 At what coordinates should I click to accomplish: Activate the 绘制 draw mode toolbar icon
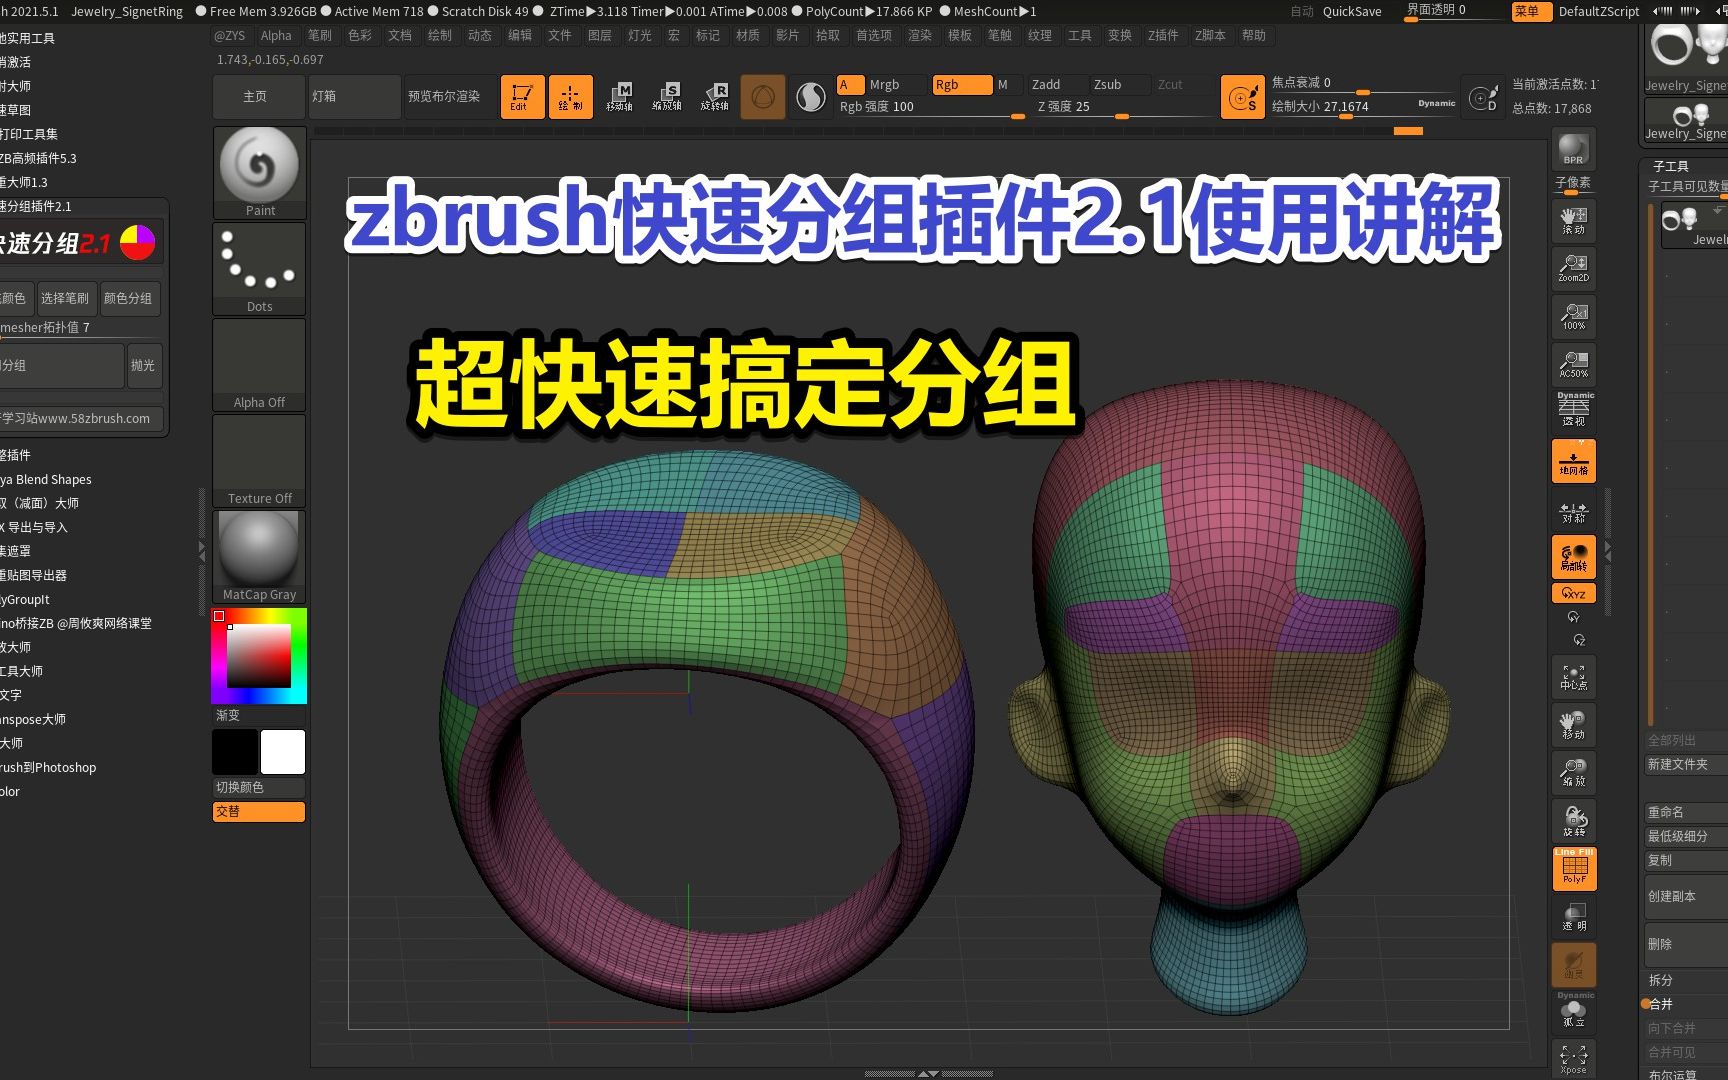pos(570,96)
